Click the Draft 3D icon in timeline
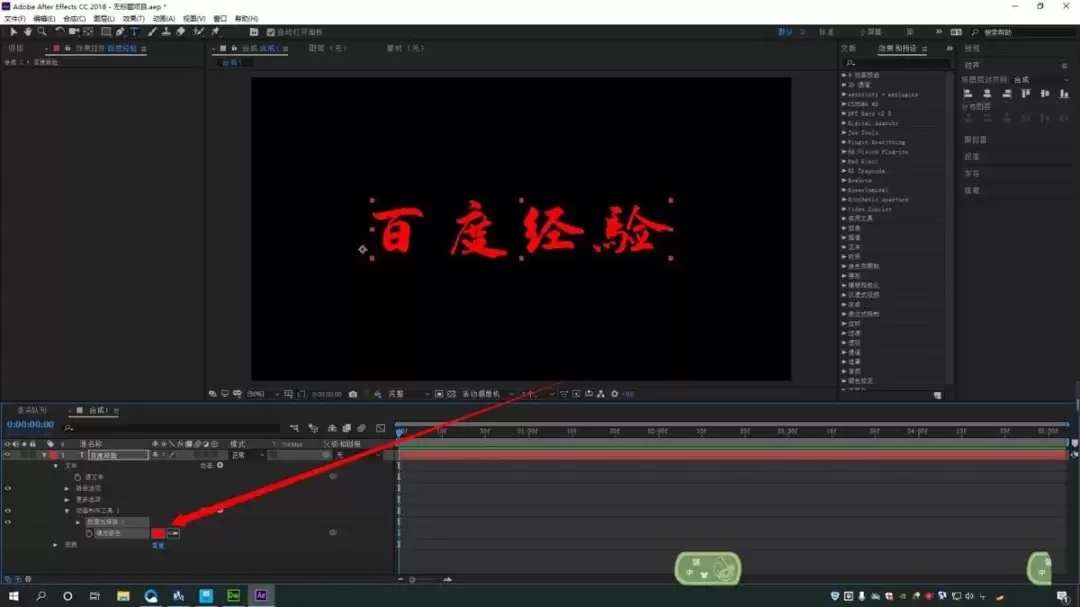Viewport: 1080px width, 607px height. [313, 429]
